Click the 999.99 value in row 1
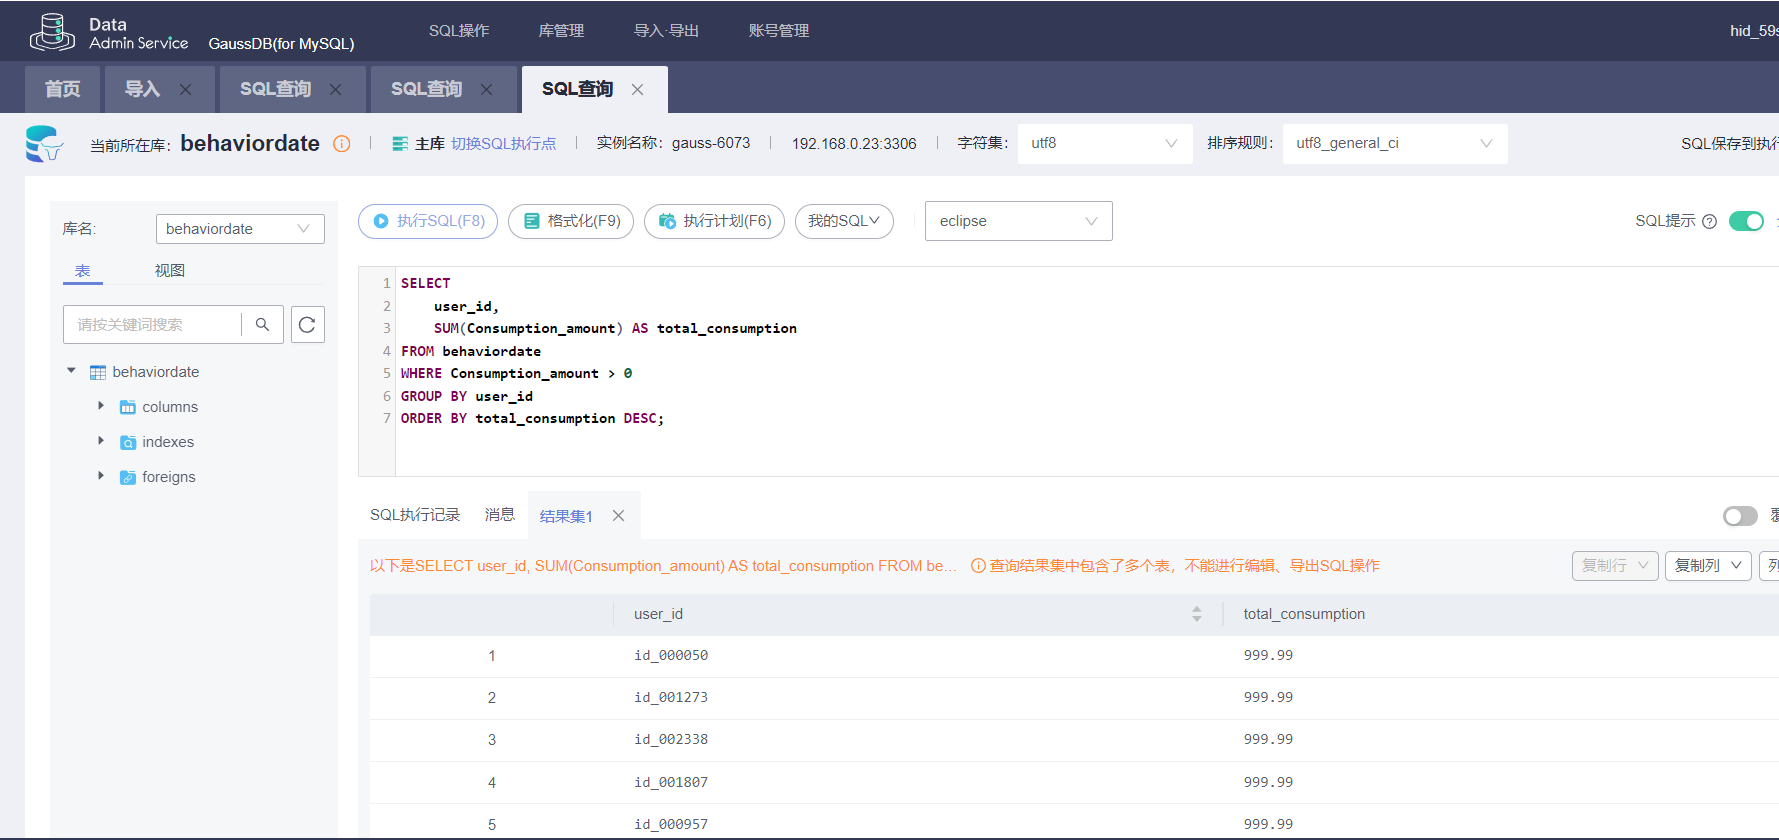1779x840 pixels. pos(1268,655)
